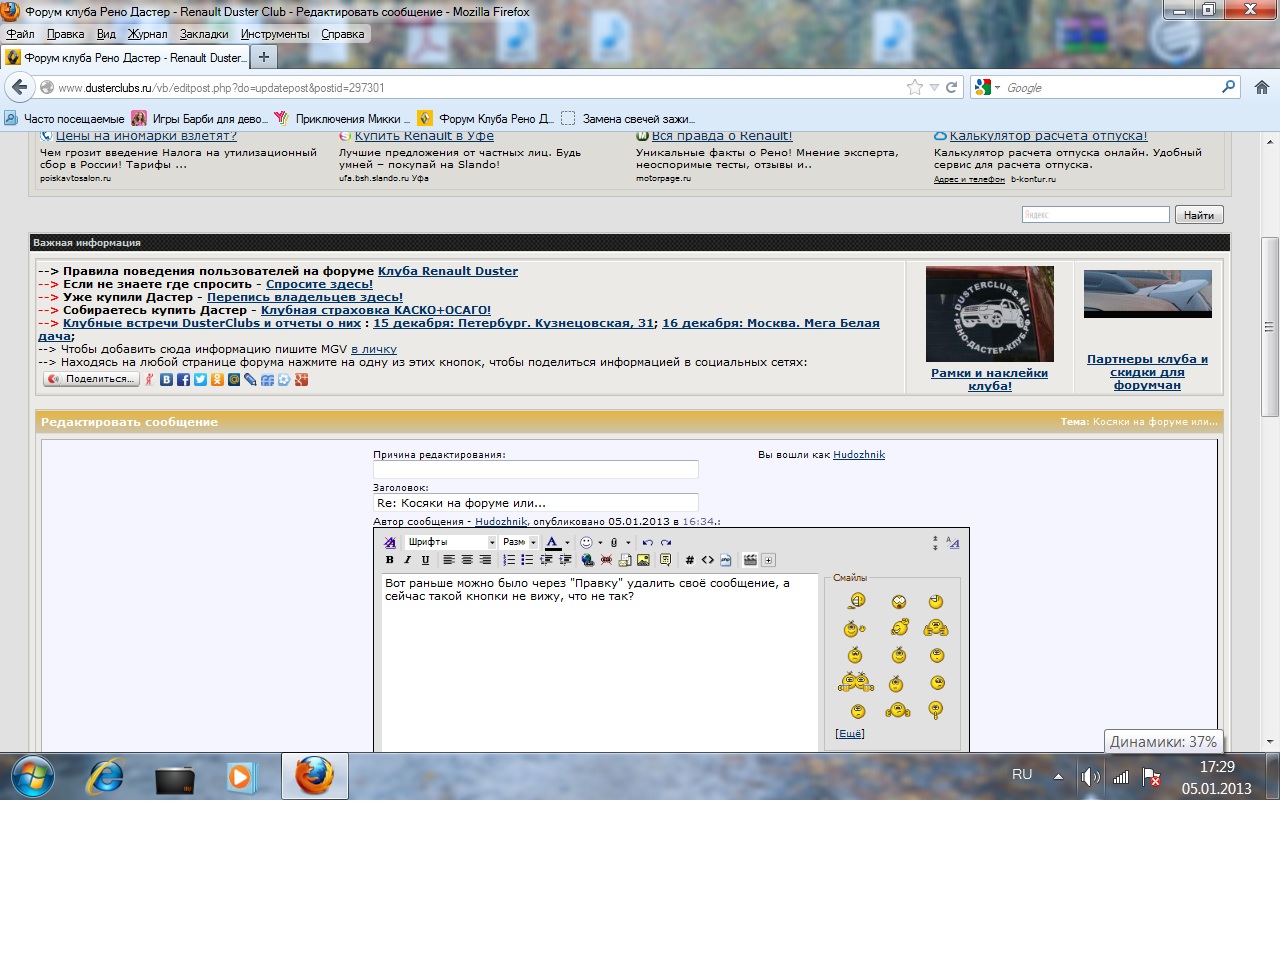Viewport: 1287px width, 965px height.
Task: Switch editor mode with the A/A icon
Action: tap(952, 543)
